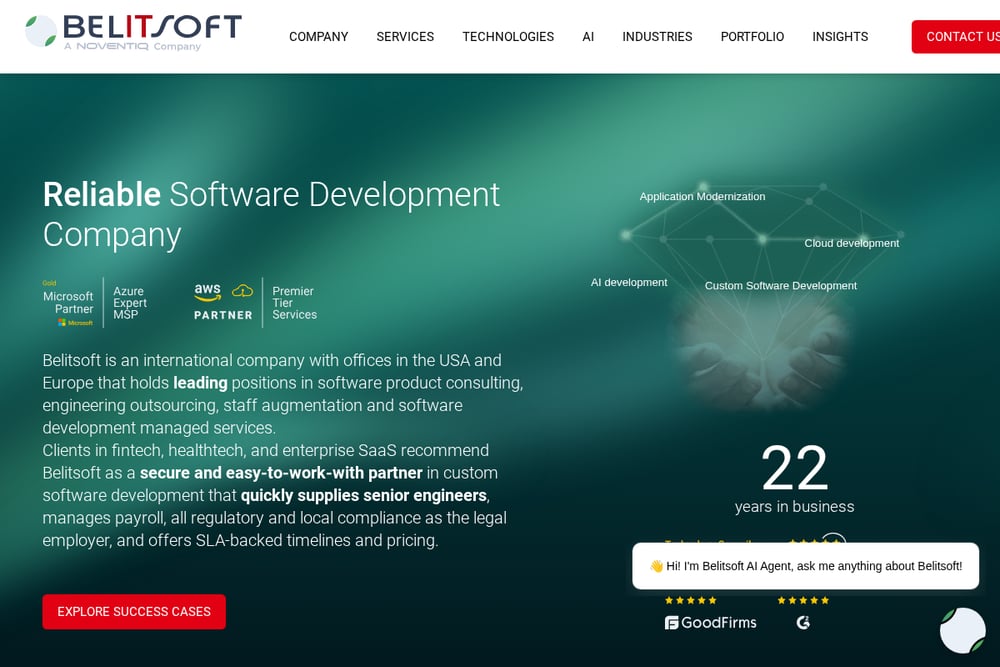Click the Cloud development label
This screenshot has height=667, width=1000.
pos(851,243)
